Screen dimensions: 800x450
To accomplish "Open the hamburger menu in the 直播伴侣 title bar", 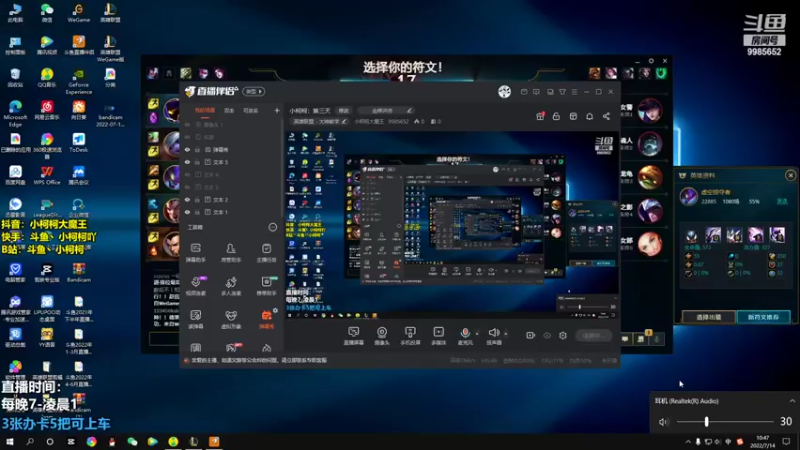I will tap(574, 92).
